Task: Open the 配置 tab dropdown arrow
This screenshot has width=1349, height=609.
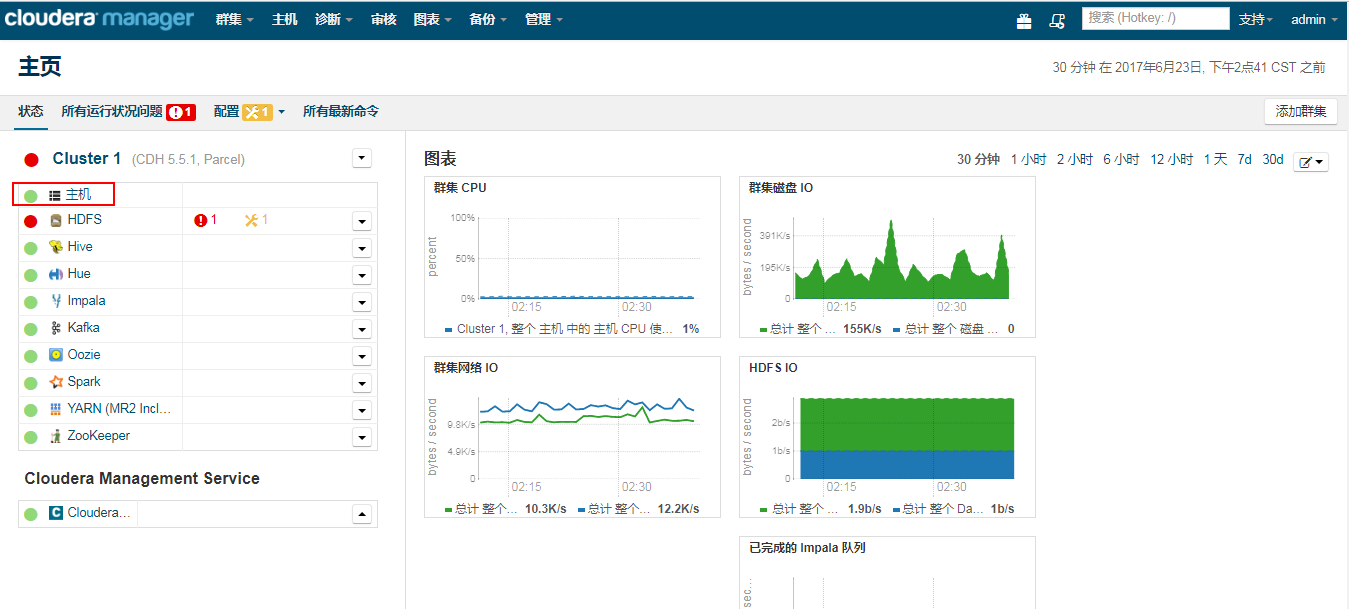Action: [282, 112]
